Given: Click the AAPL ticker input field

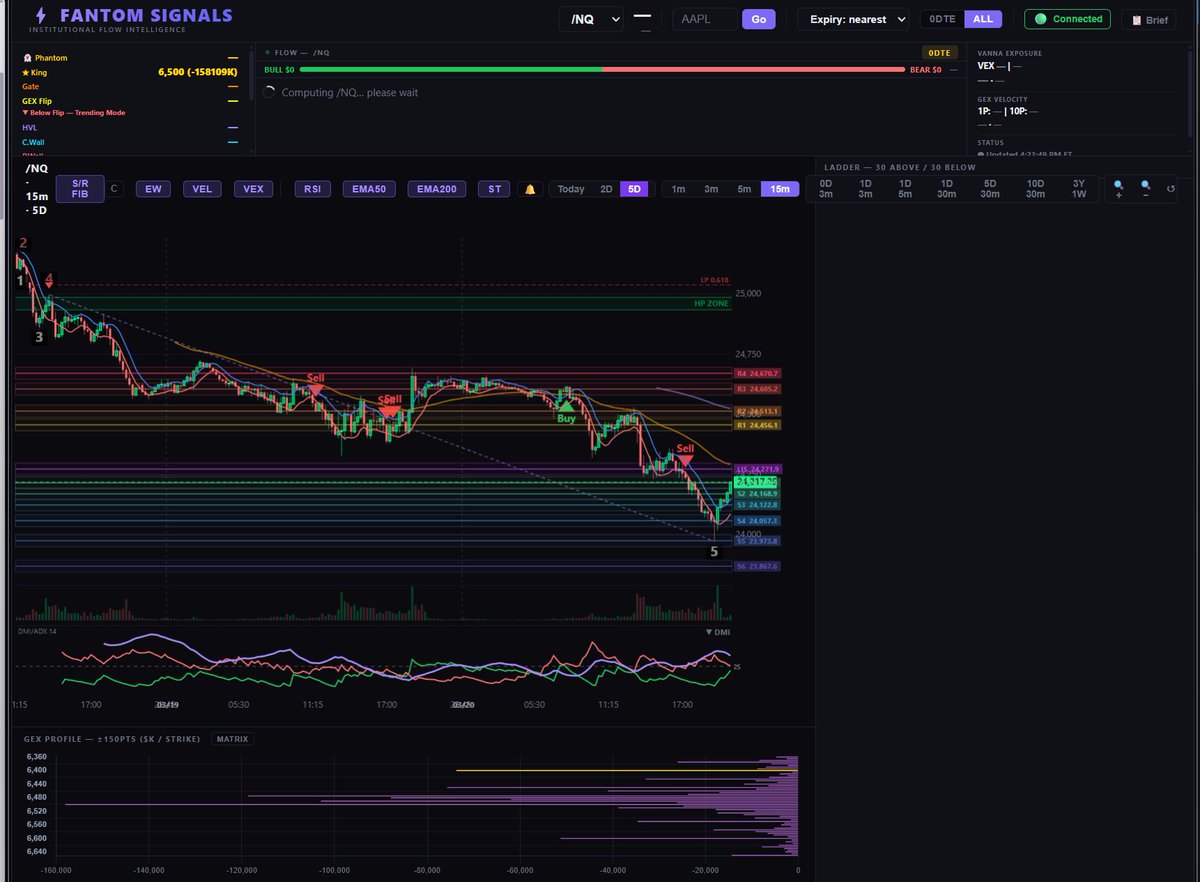Looking at the screenshot, I should point(704,19).
